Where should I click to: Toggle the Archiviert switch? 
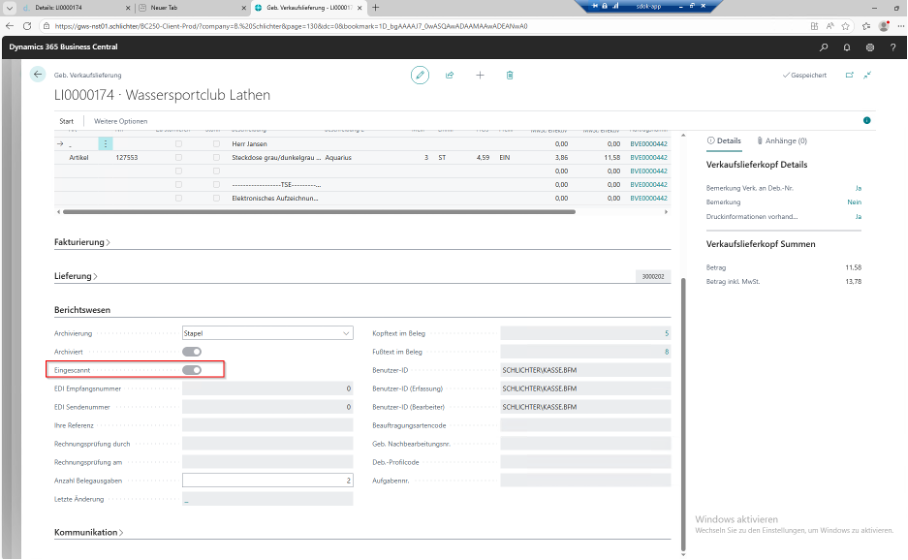tap(192, 352)
